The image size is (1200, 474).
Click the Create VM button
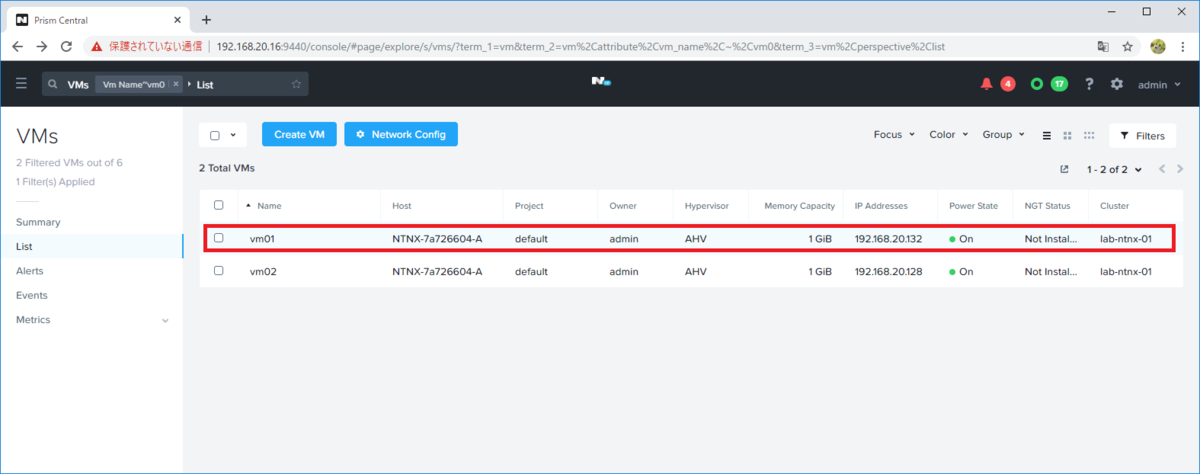pyautogui.click(x=299, y=135)
